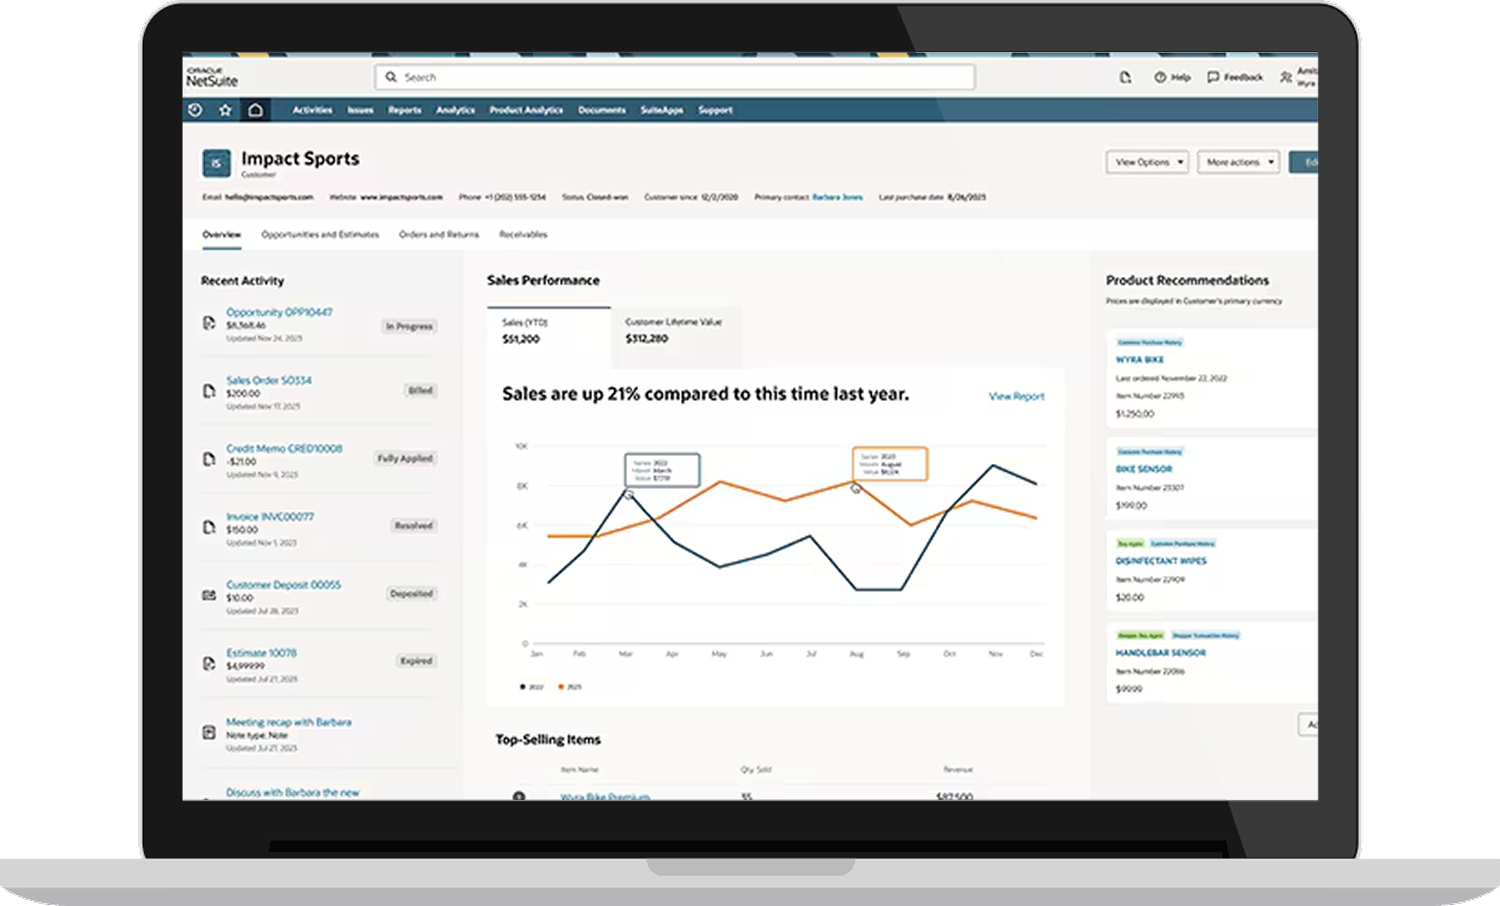Switch to Opportunities and Estimates tab

(320, 234)
